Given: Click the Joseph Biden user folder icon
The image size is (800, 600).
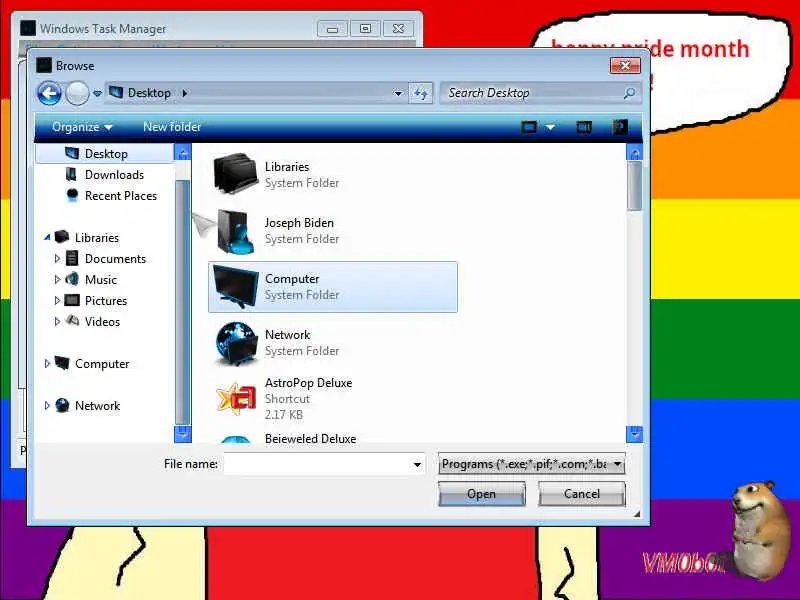Looking at the screenshot, I should [x=235, y=231].
